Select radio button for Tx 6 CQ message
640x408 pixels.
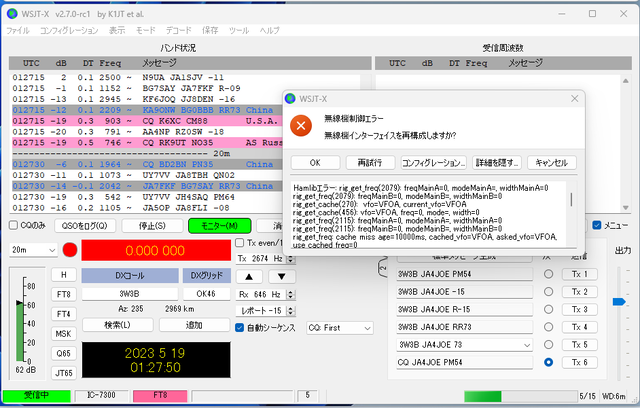[548, 362]
